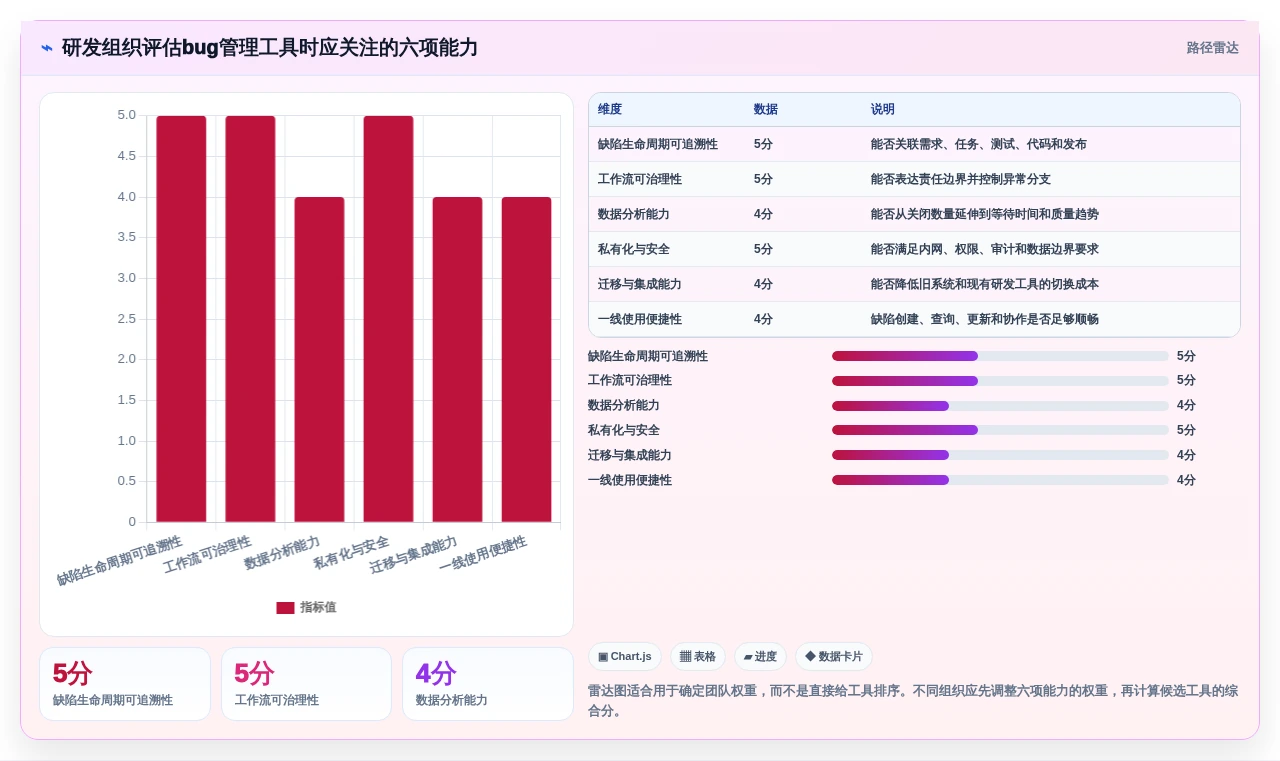Click the 迁移与集成能力 bar in the chart
Image resolution: width=1280 pixels, height=761 pixels.
pos(457,359)
